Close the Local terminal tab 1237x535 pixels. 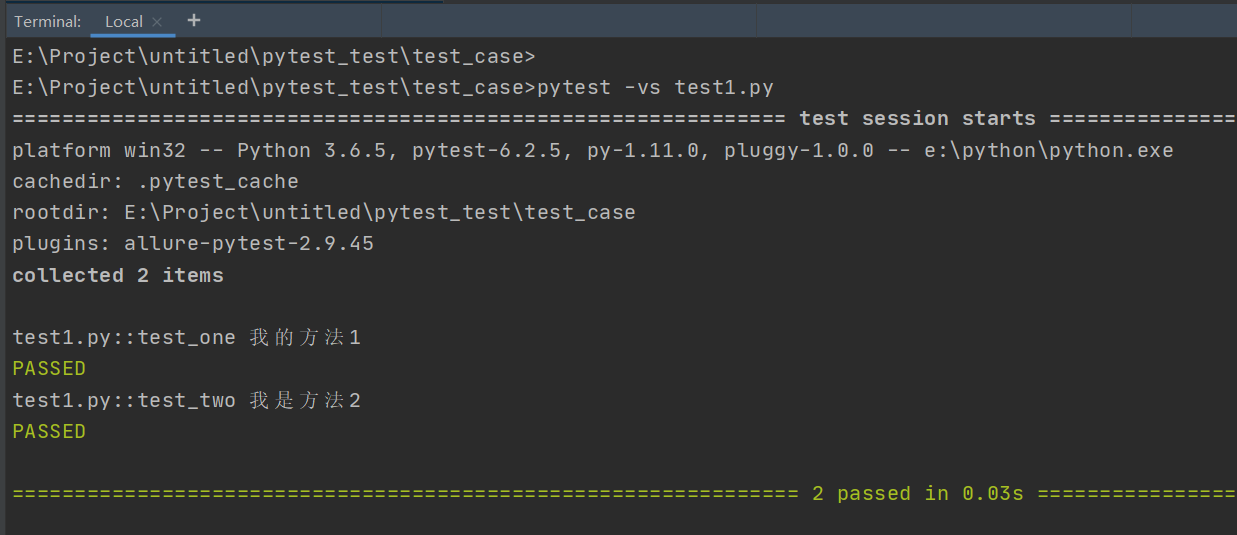point(157,21)
